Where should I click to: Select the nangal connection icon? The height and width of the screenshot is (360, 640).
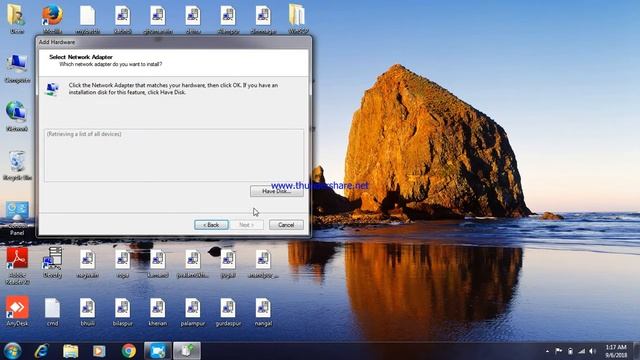point(263,312)
